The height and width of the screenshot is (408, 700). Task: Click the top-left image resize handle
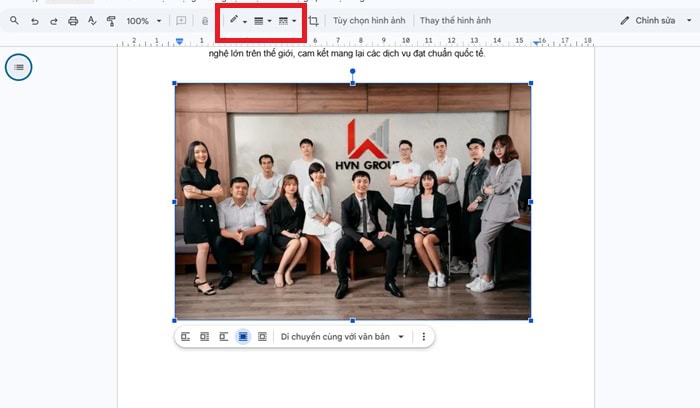click(175, 83)
